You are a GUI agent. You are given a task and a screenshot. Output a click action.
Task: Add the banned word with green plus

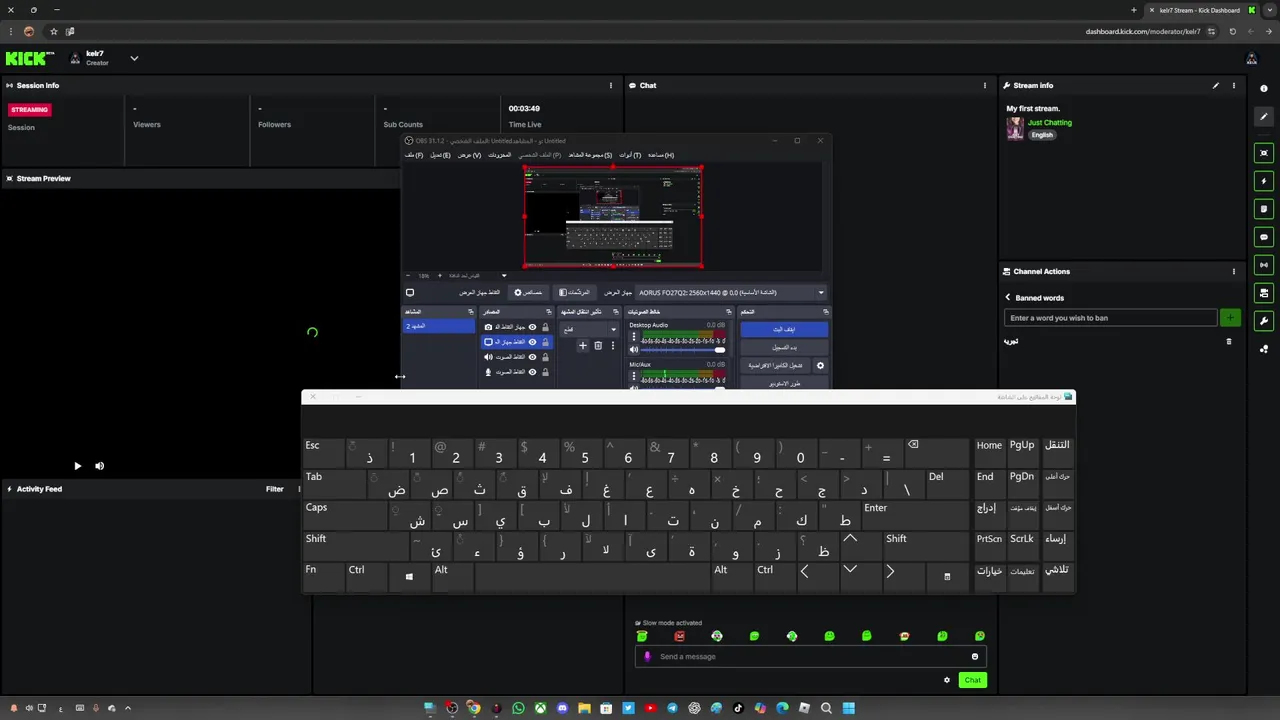(x=1230, y=318)
